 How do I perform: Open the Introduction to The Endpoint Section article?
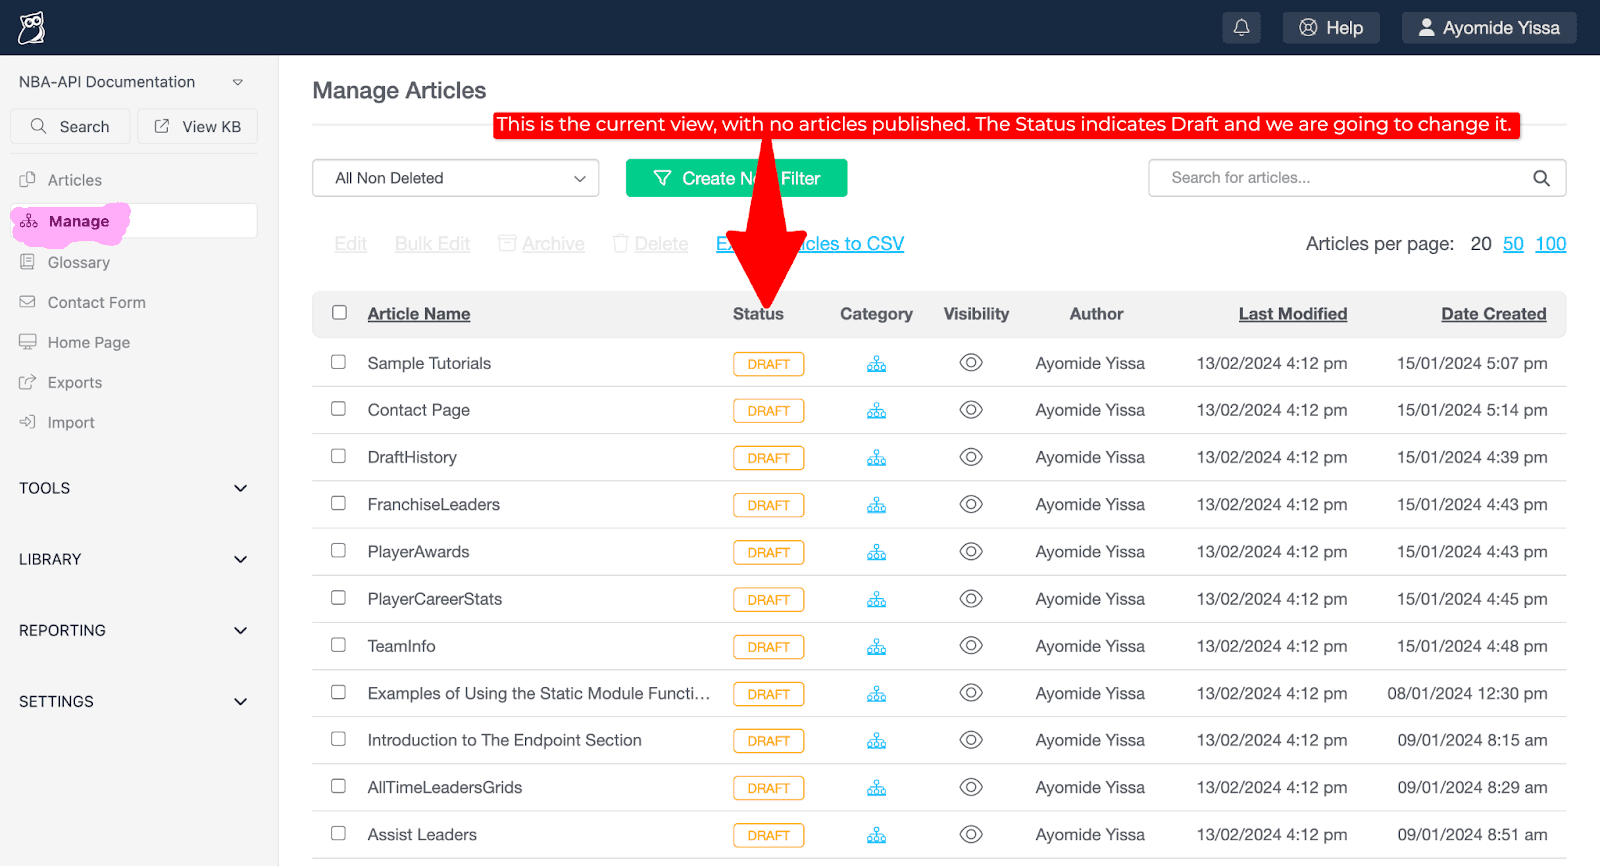click(x=505, y=740)
